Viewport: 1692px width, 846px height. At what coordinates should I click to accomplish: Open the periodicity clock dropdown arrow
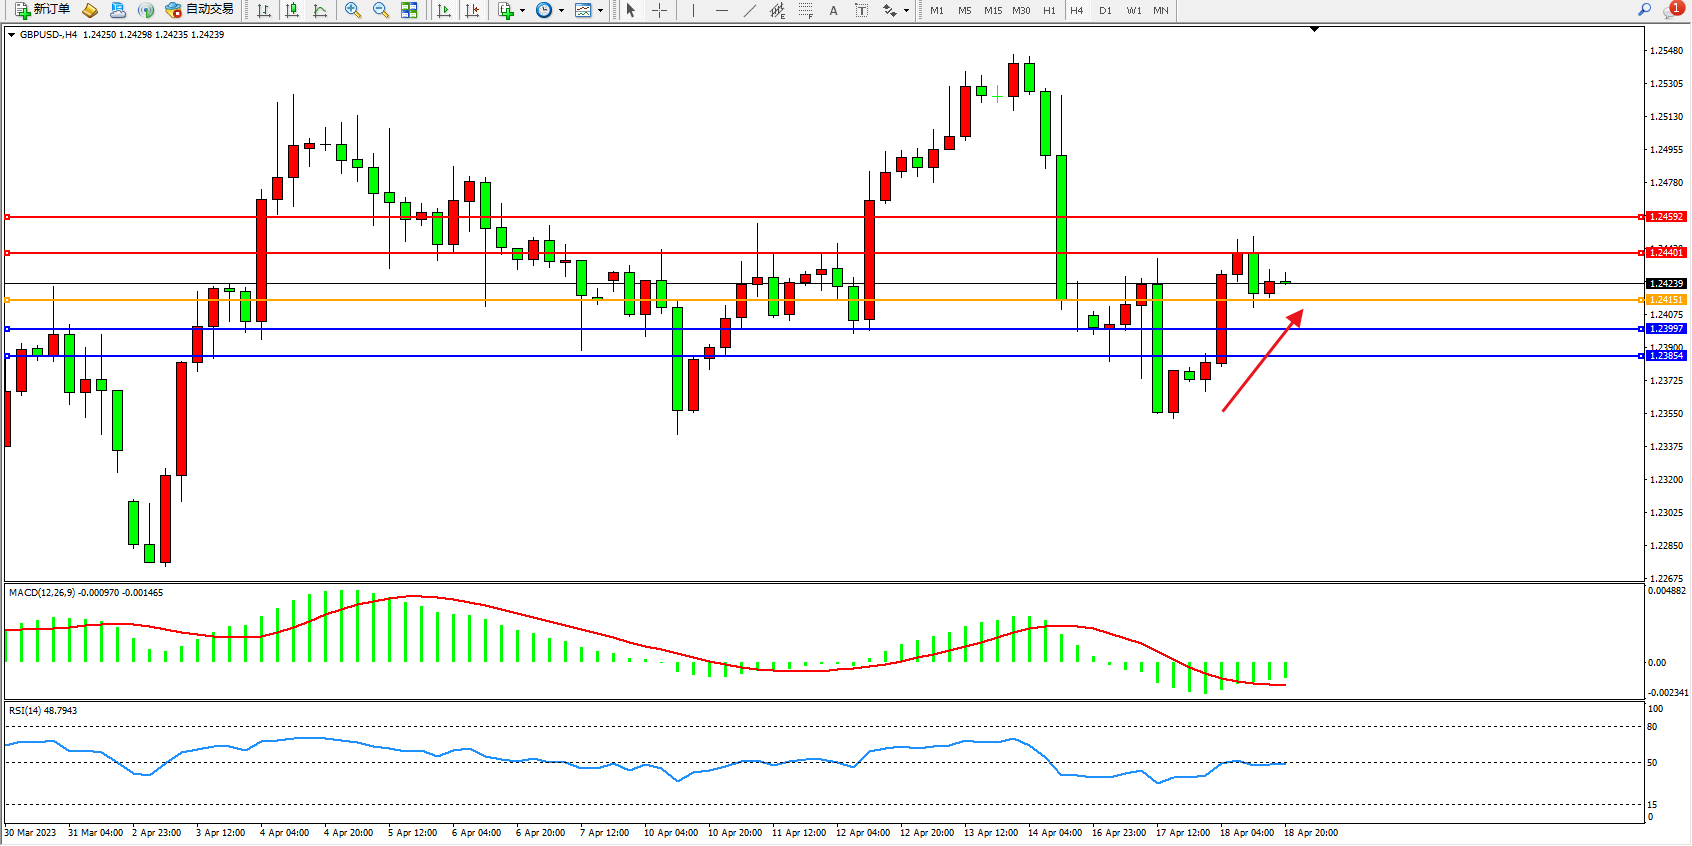pos(561,11)
